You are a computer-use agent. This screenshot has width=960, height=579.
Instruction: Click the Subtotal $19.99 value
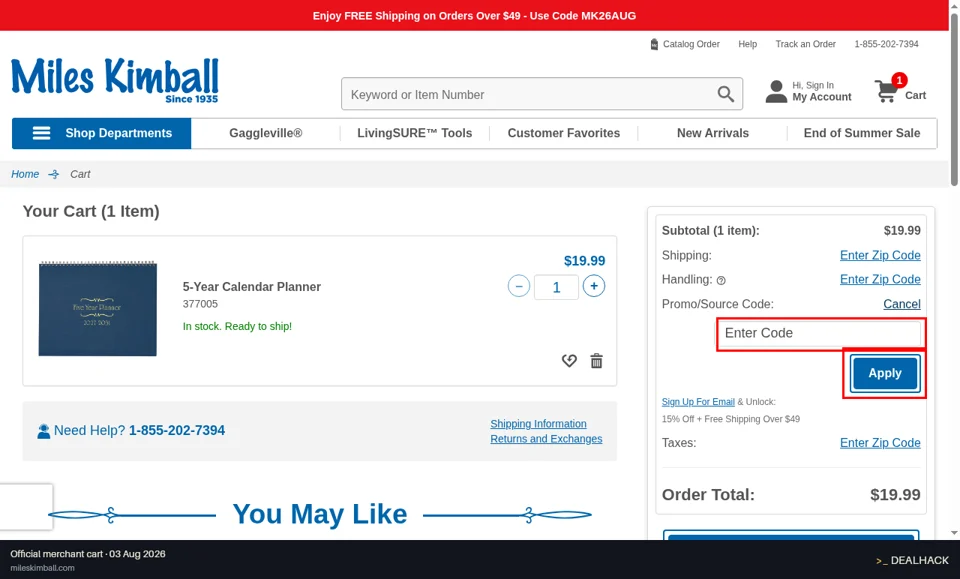pyautogui.click(x=902, y=230)
